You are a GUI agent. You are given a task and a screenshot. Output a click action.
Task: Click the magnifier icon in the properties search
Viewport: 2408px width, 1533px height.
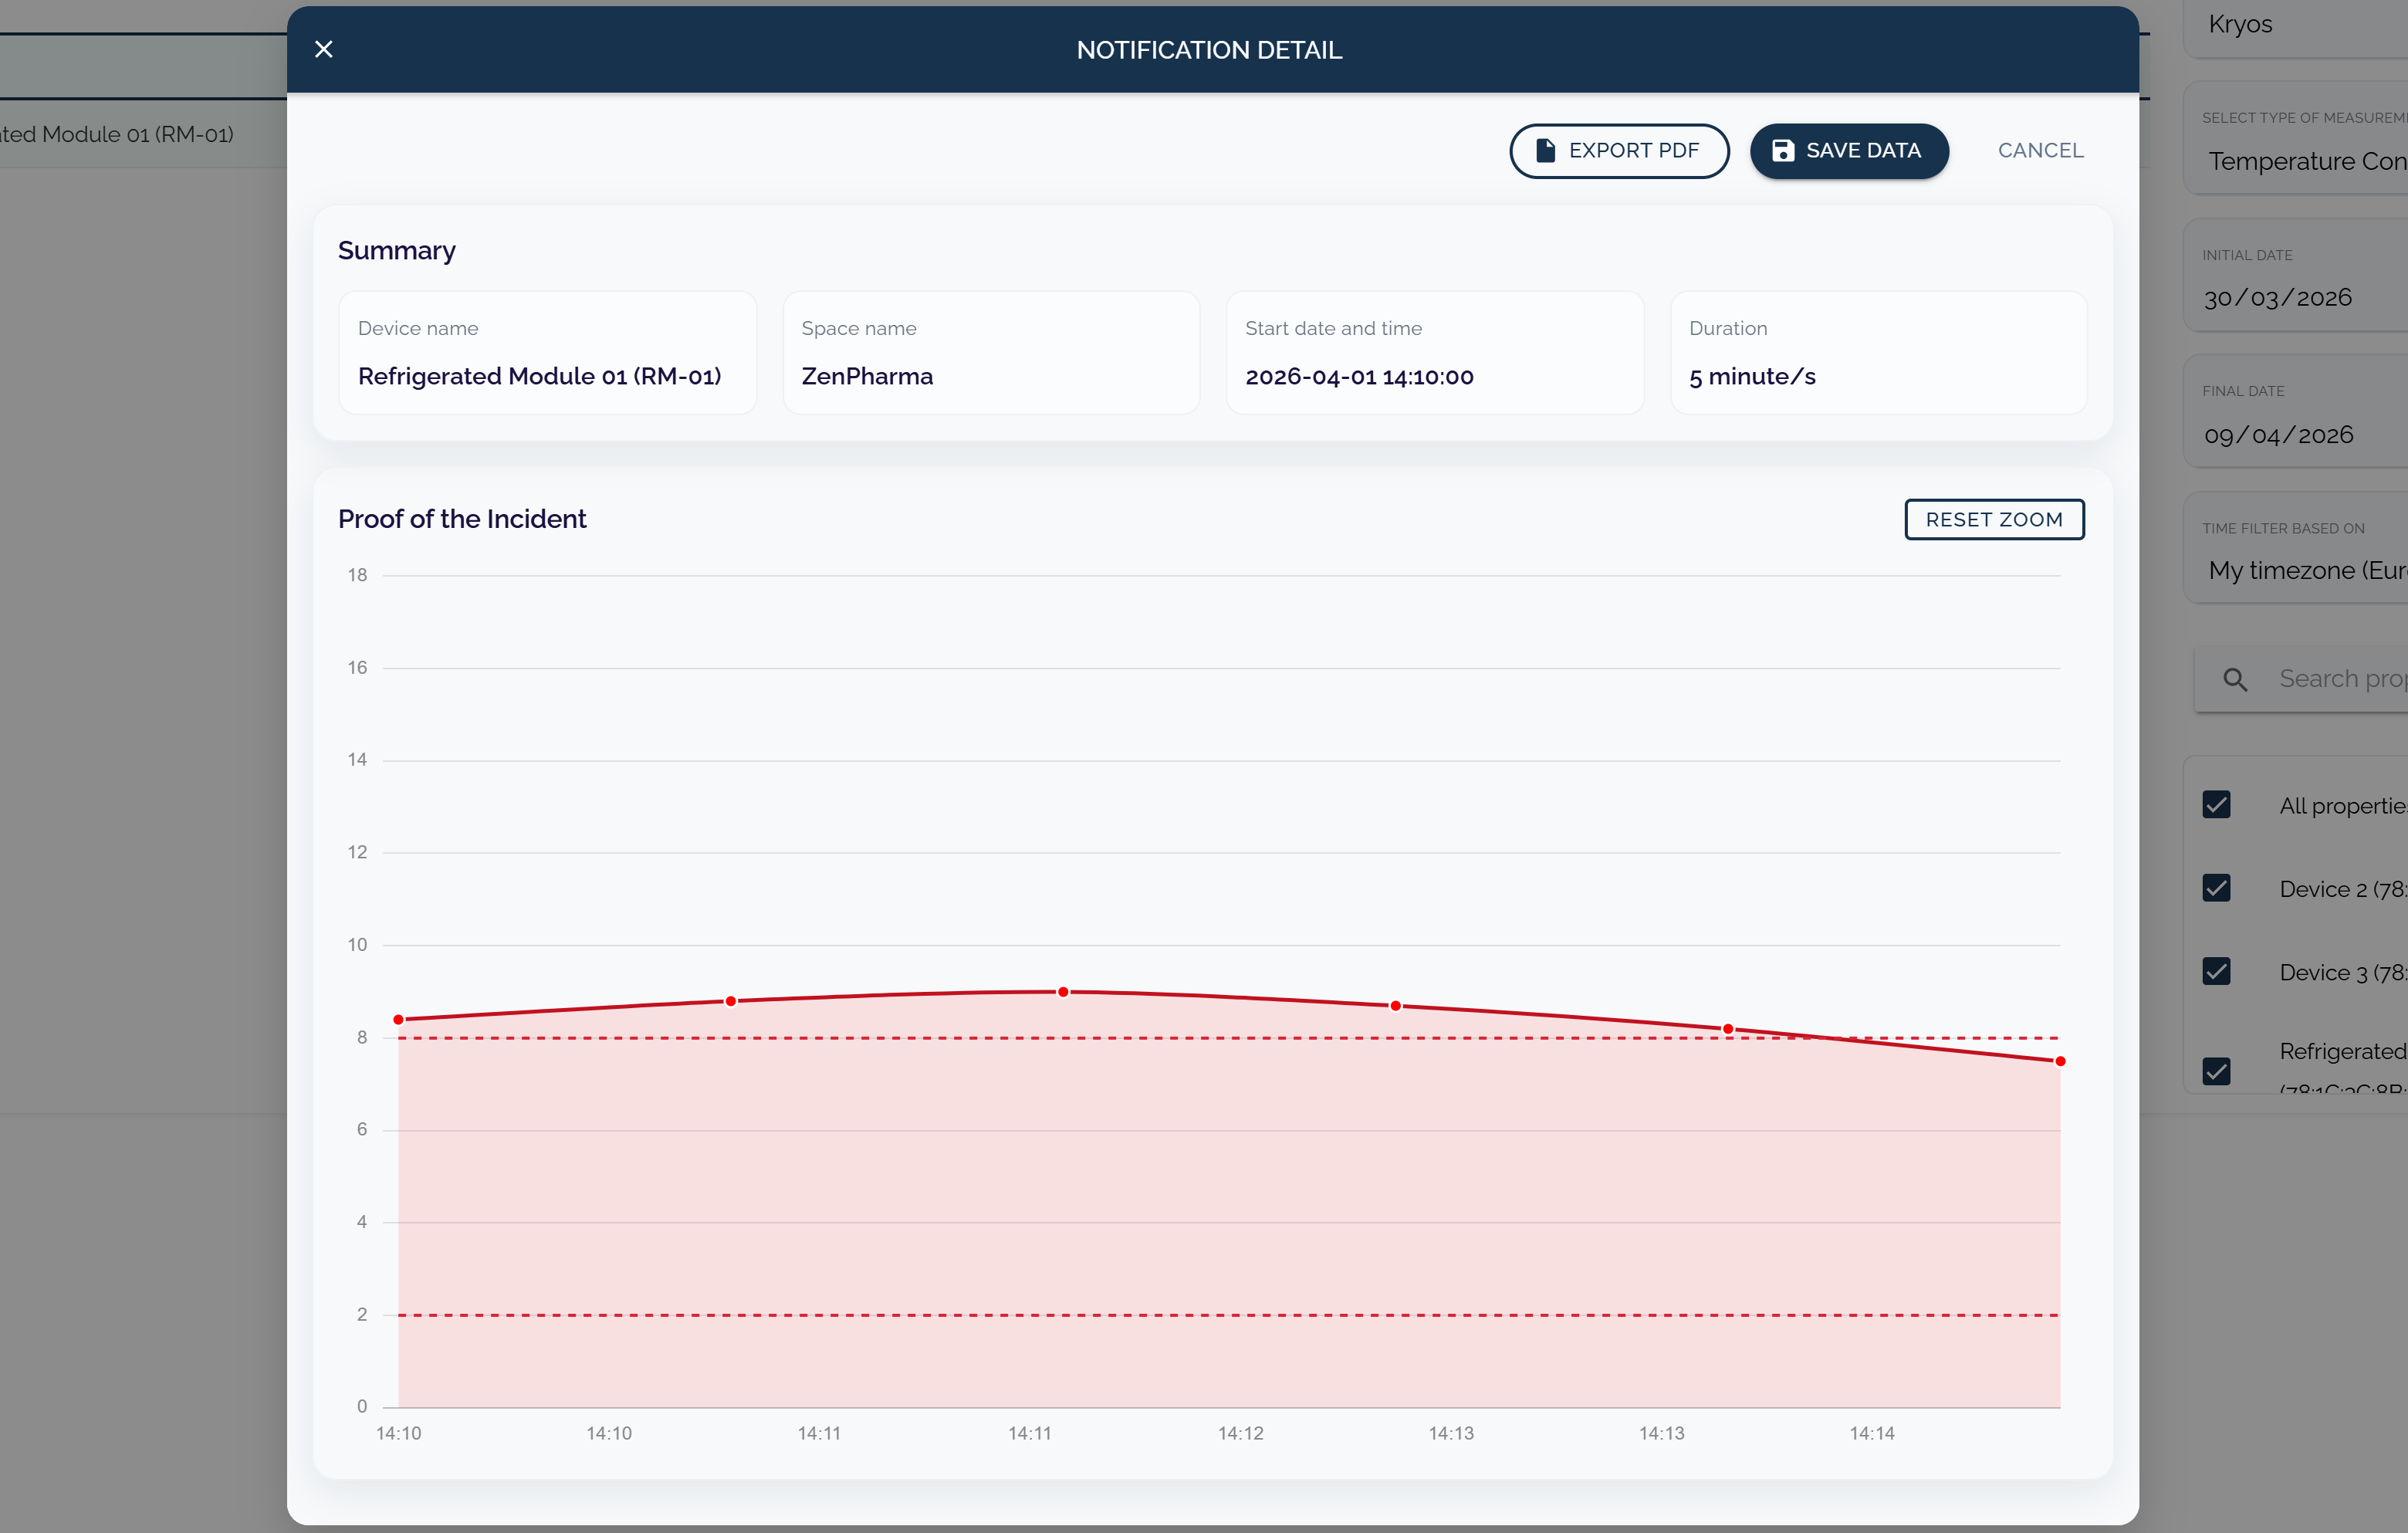coord(2237,678)
